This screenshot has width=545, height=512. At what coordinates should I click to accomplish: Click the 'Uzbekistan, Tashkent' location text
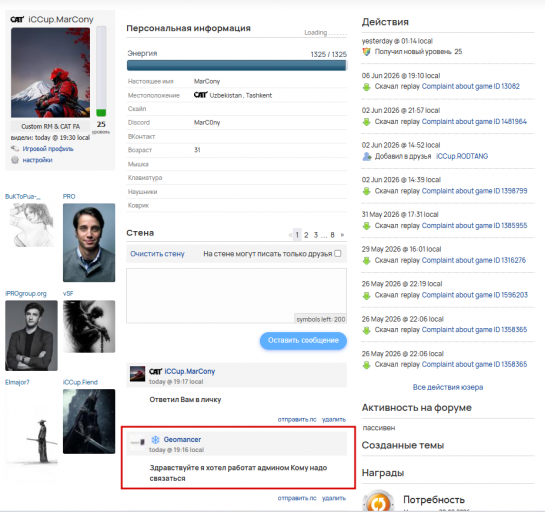[241, 95]
